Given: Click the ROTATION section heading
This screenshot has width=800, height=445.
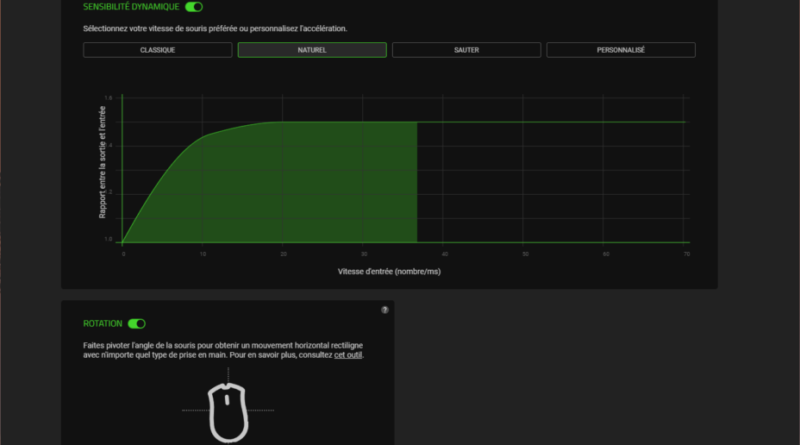Looking at the screenshot, I should 103,324.
